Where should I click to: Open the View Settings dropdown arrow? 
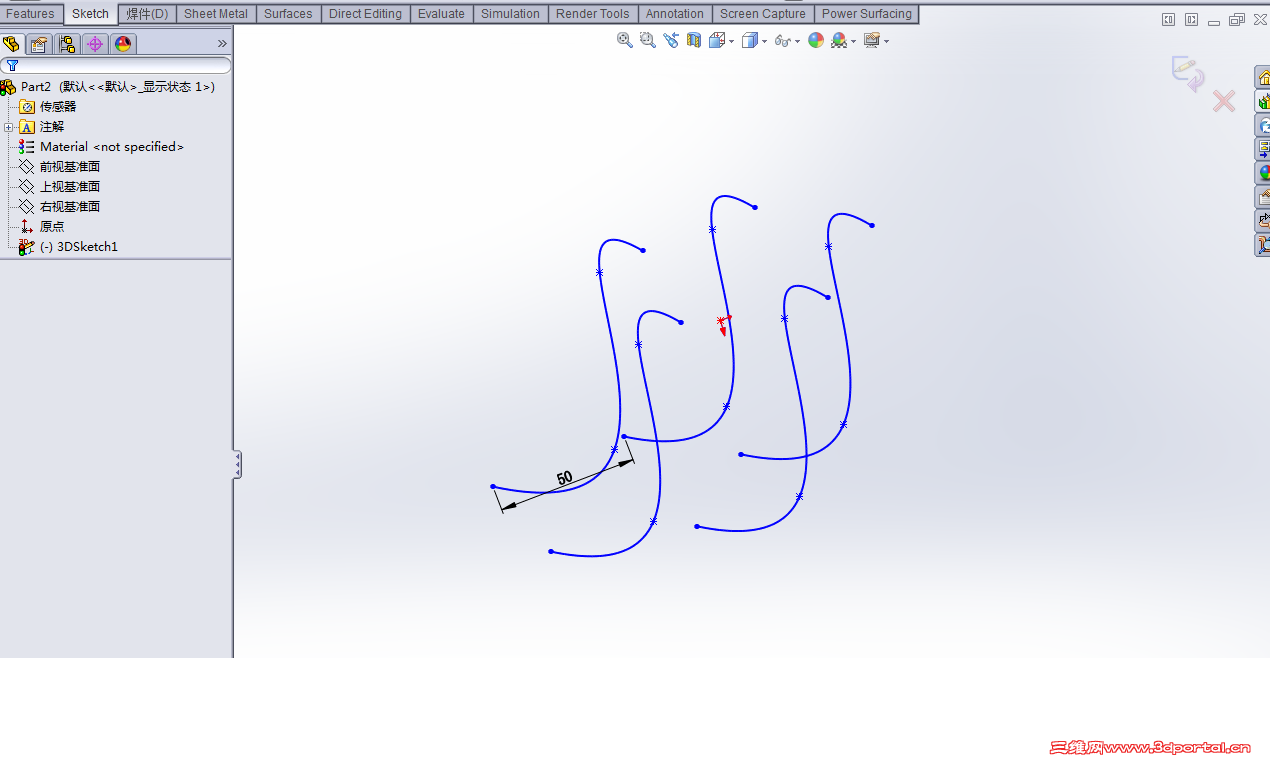click(886, 41)
